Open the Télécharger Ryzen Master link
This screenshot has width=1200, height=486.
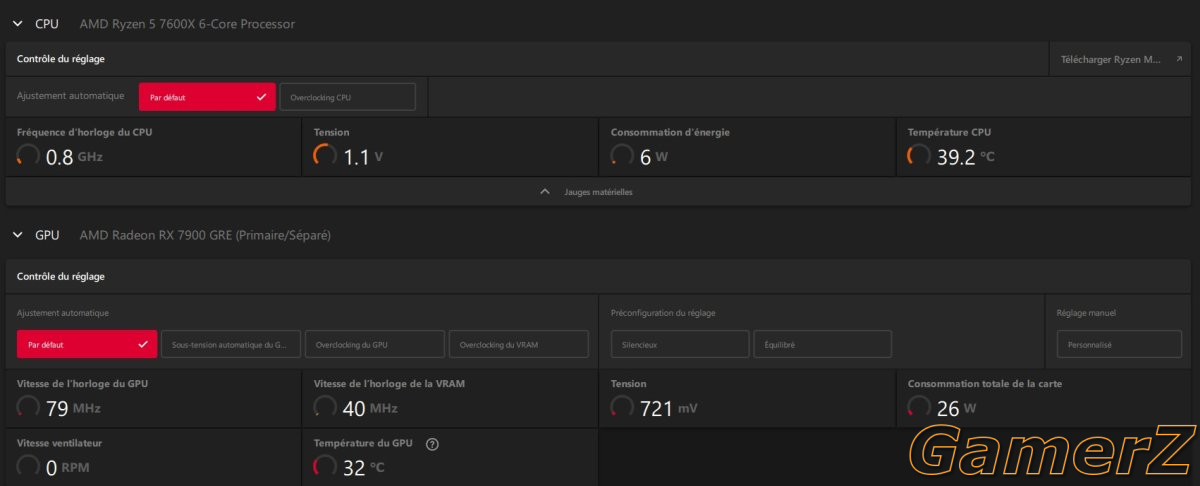click(1120, 59)
